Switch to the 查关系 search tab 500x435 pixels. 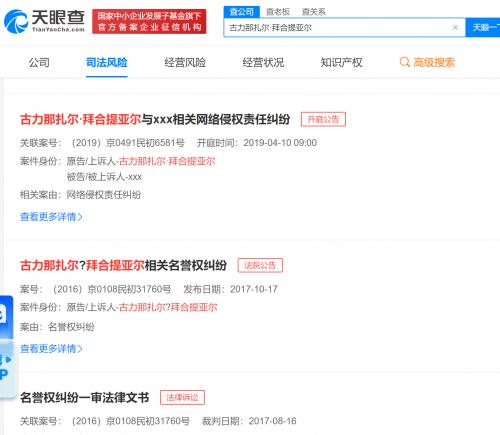click(313, 12)
